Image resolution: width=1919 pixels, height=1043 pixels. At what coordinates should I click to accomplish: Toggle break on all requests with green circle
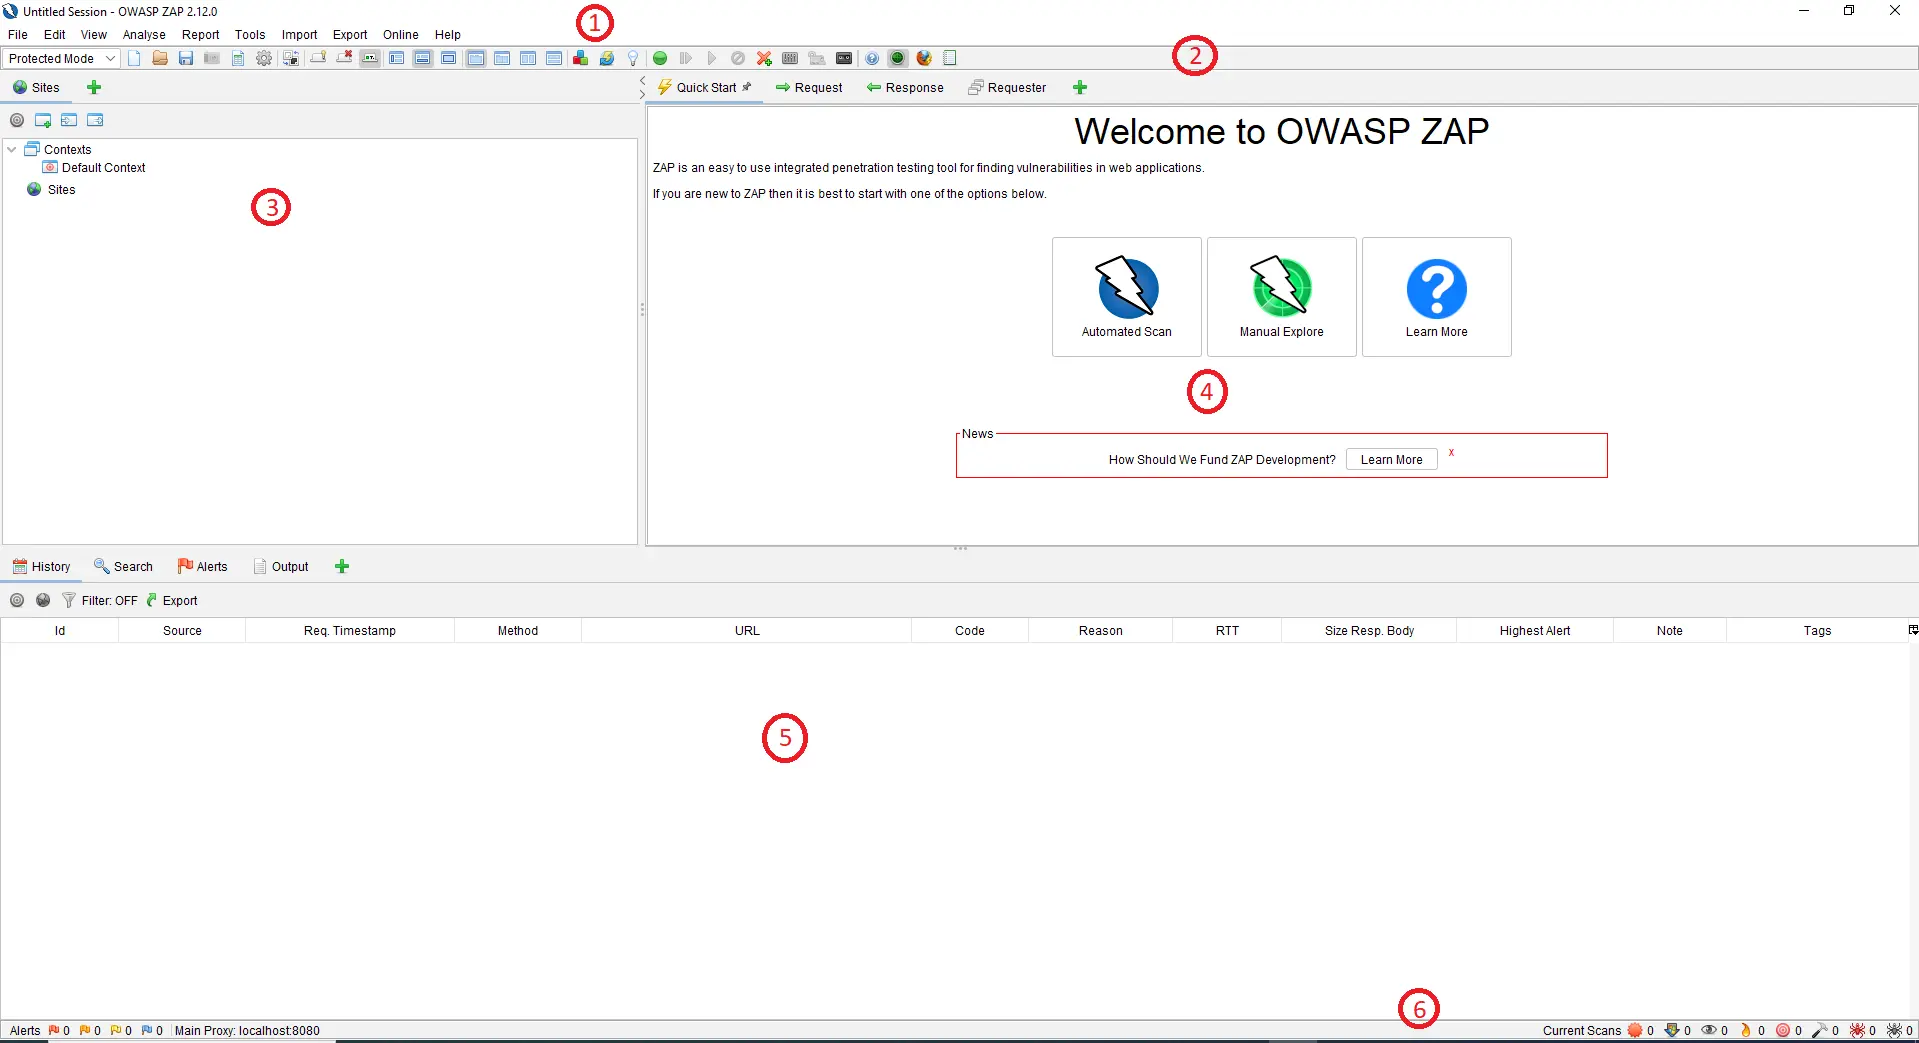coord(659,58)
